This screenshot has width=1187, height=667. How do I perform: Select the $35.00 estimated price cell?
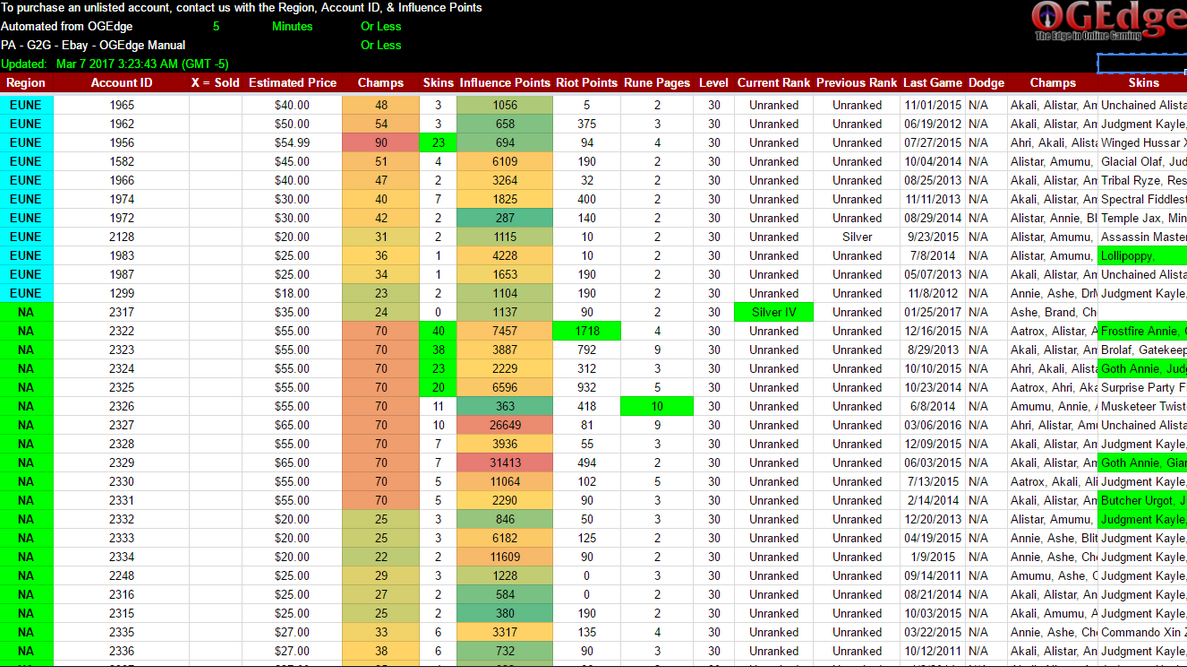(x=292, y=313)
